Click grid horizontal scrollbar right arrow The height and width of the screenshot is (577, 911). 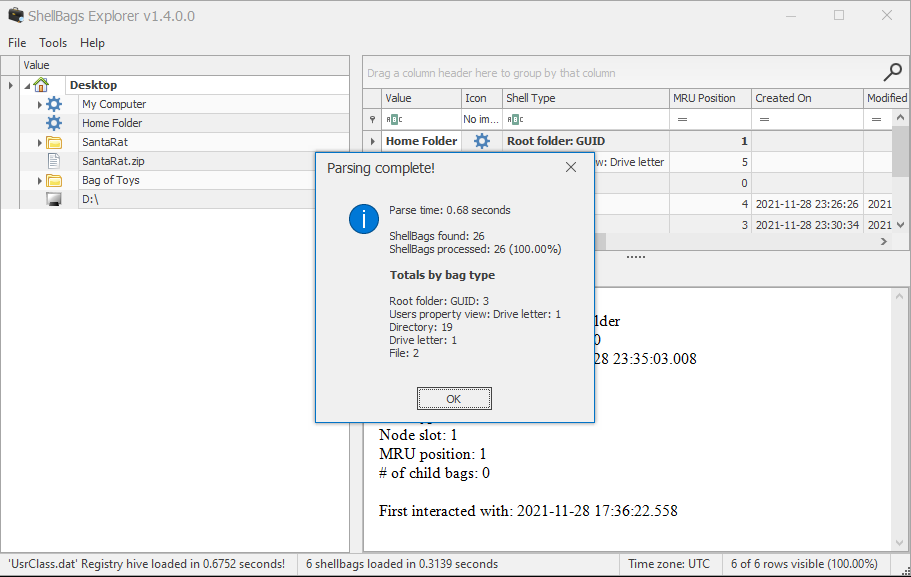coord(884,241)
